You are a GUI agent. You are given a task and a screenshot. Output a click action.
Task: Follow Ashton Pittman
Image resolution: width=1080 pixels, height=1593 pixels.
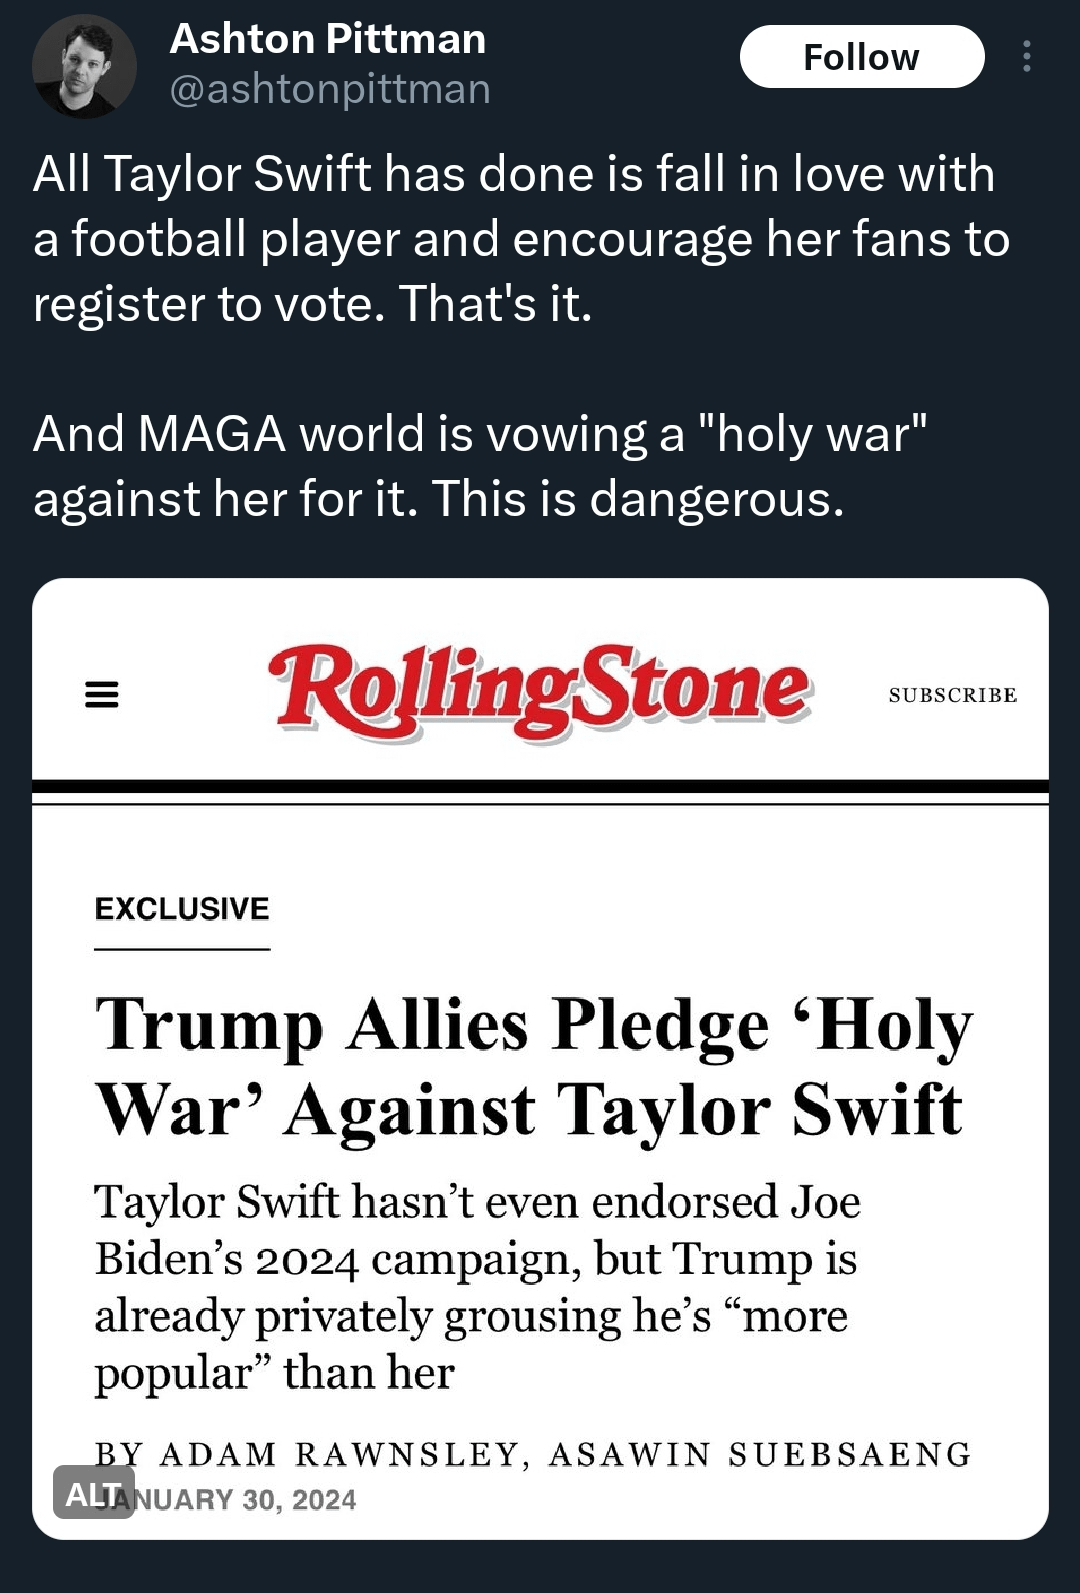[861, 57]
